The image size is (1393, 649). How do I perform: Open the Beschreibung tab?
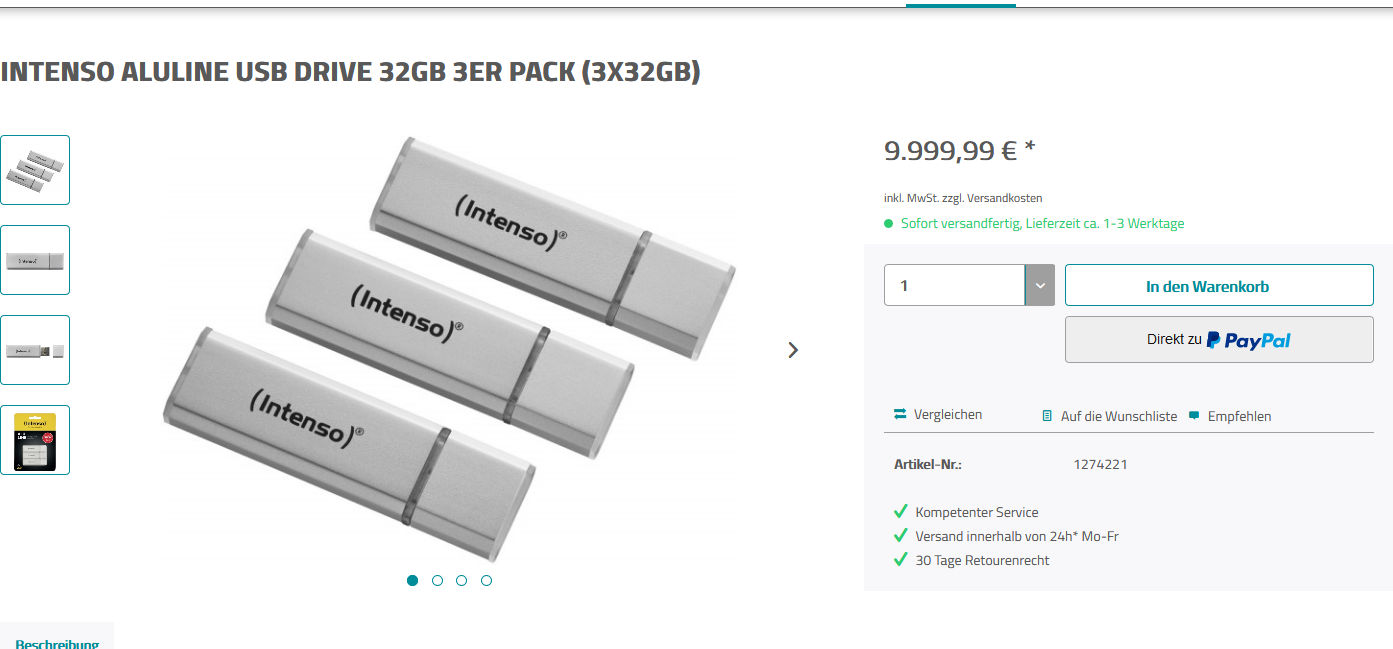coord(57,643)
